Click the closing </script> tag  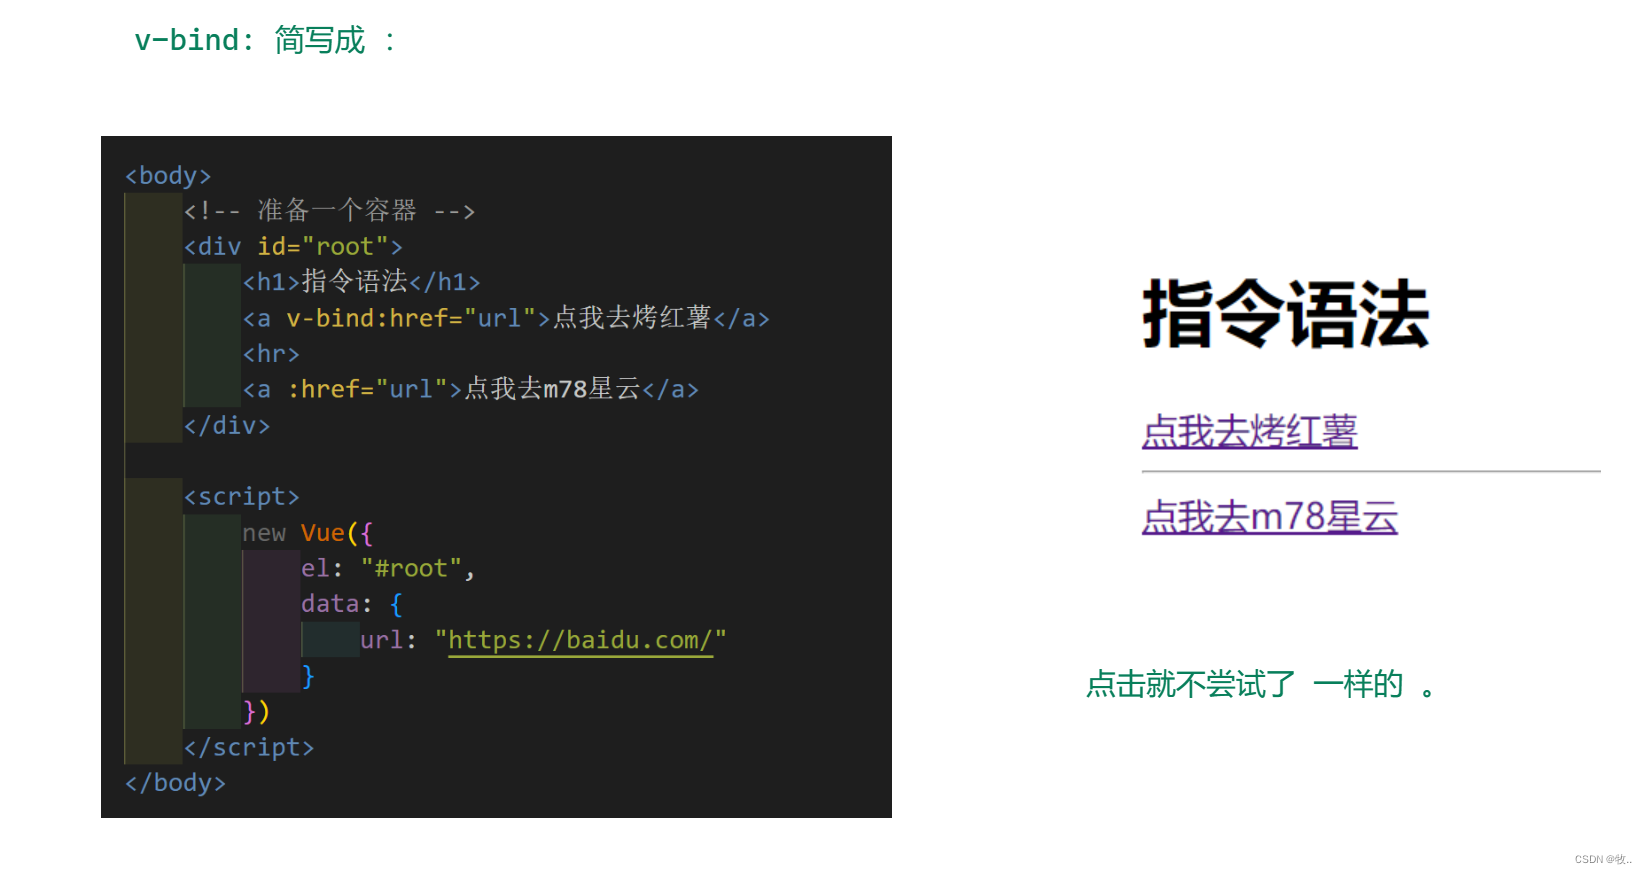(x=249, y=748)
